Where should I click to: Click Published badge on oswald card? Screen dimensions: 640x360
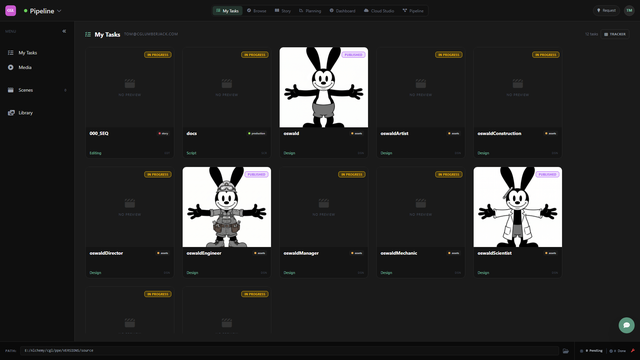tap(353, 55)
